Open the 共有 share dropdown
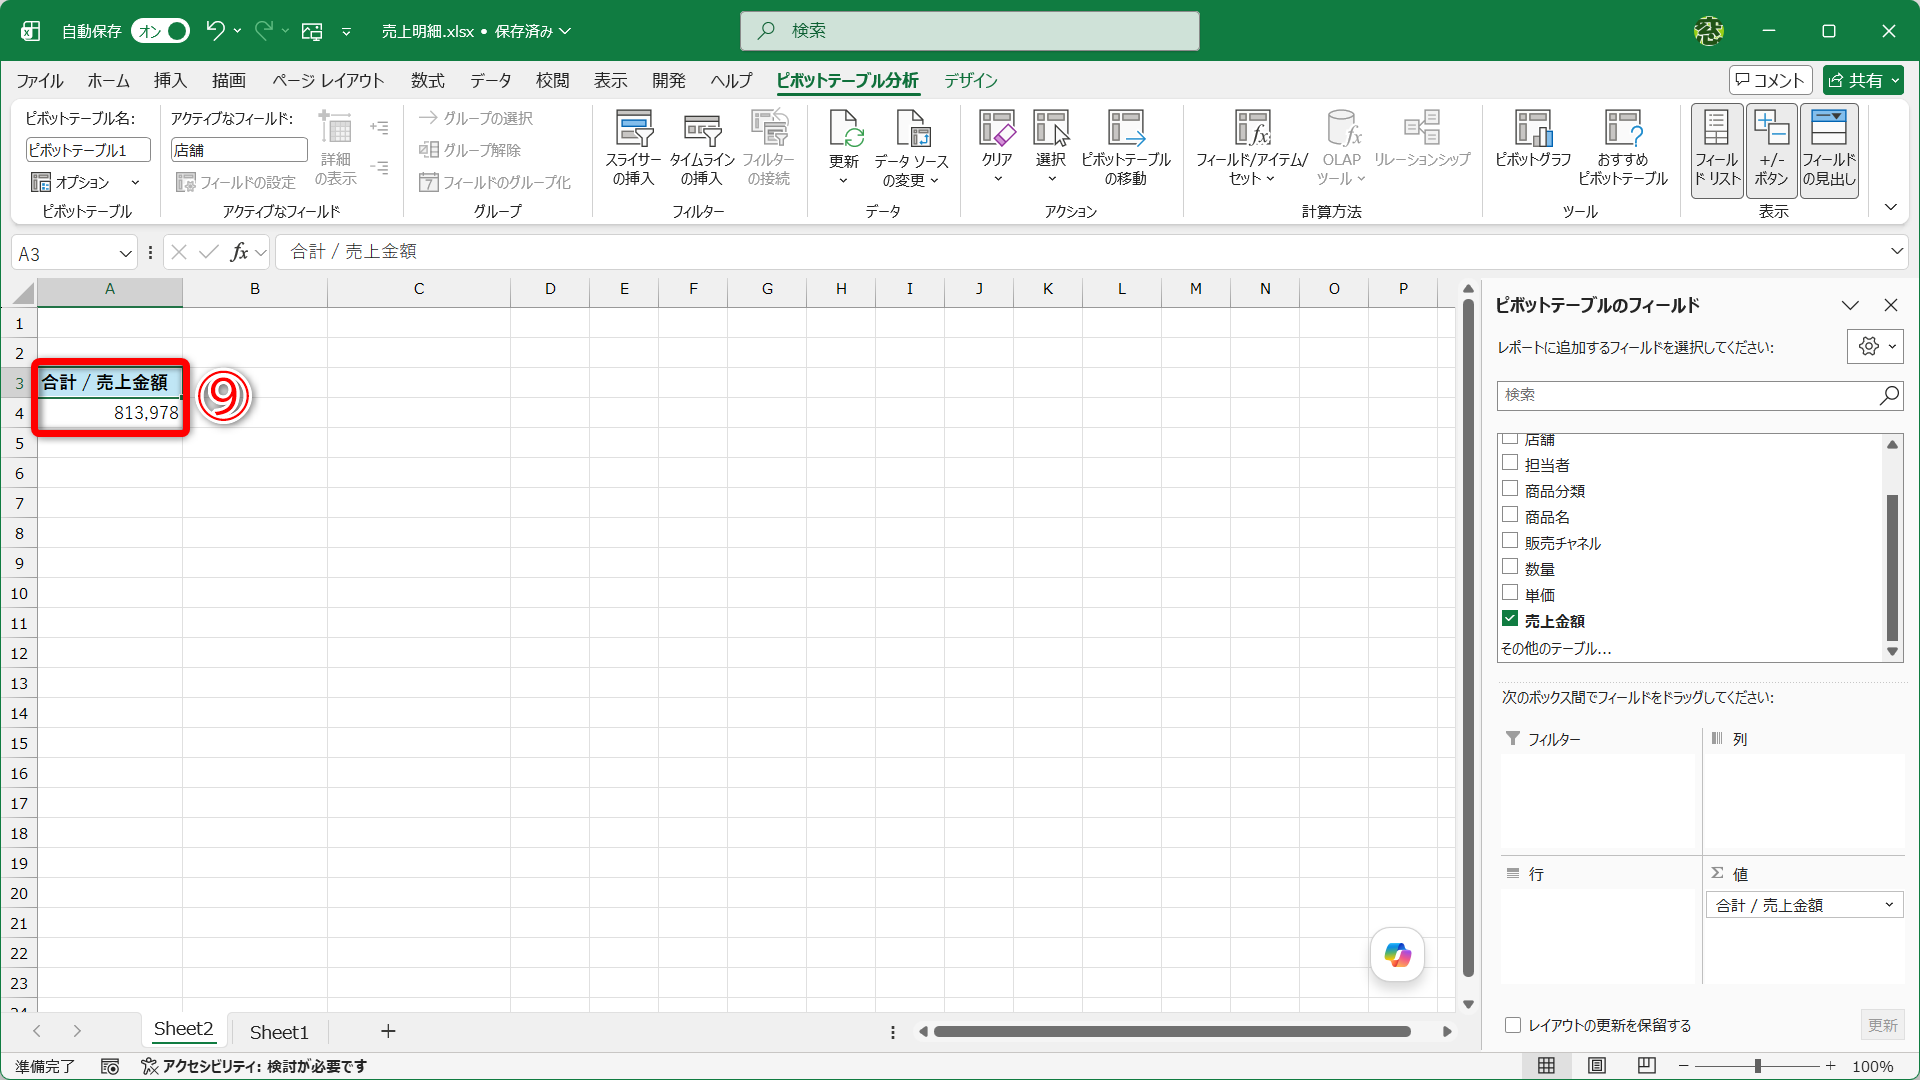The image size is (1920, 1080). pos(1863,80)
